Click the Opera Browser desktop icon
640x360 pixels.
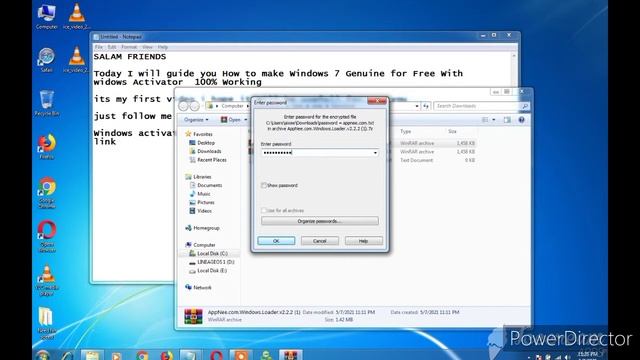[x=47, y=236]
